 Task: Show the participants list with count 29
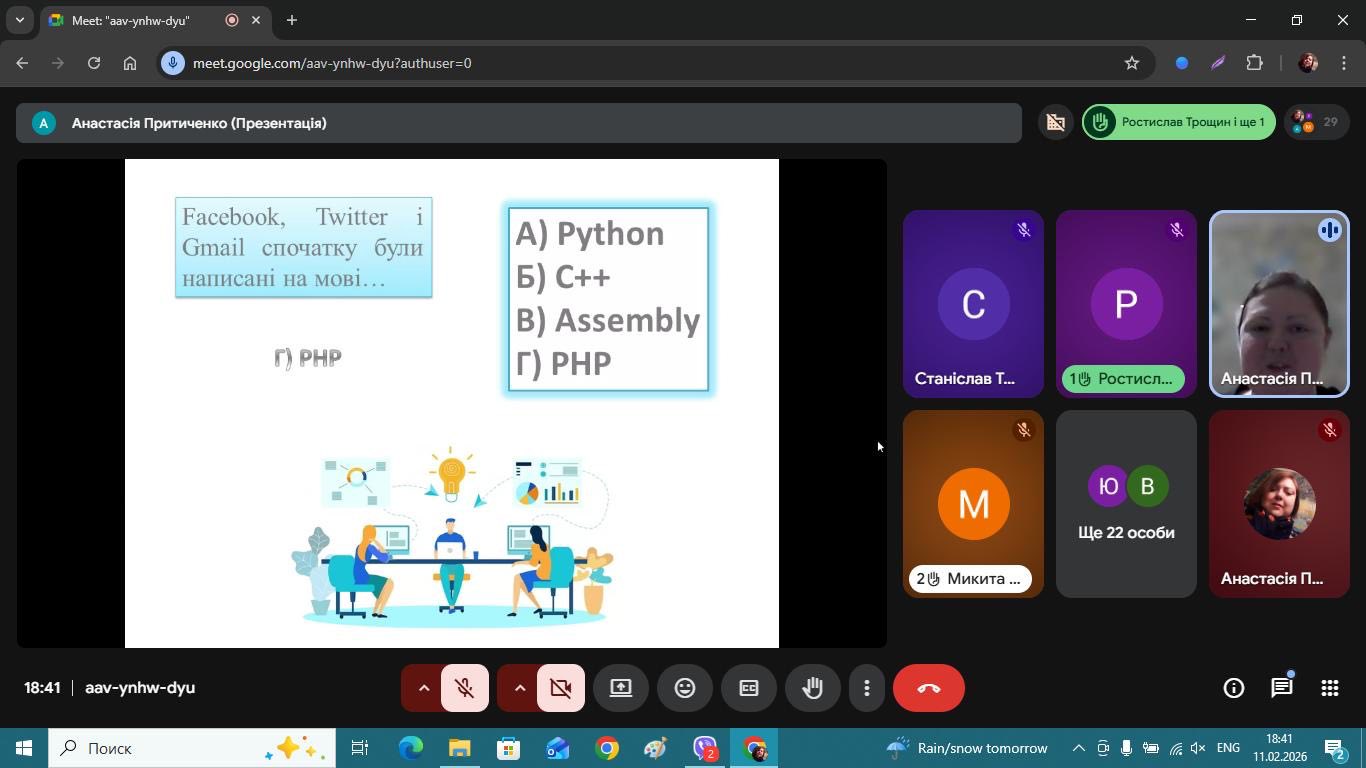1316,122
